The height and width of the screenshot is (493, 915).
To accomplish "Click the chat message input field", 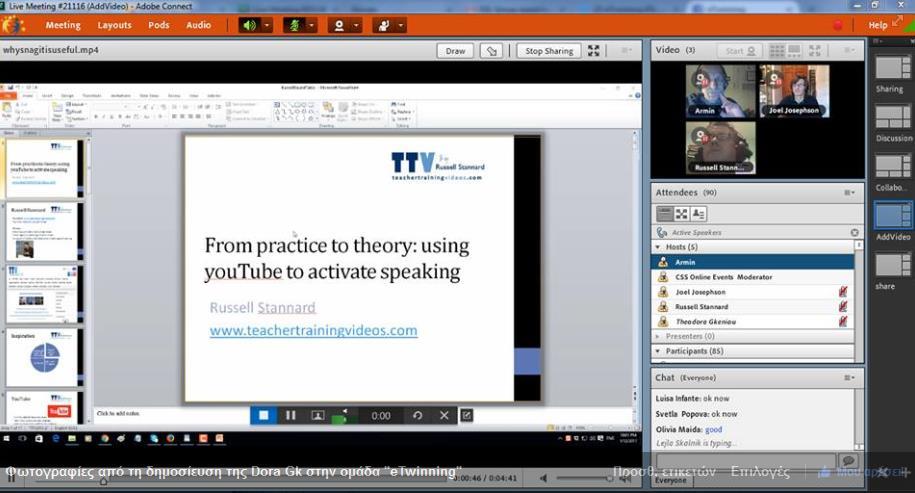I will tap(746, 461).
